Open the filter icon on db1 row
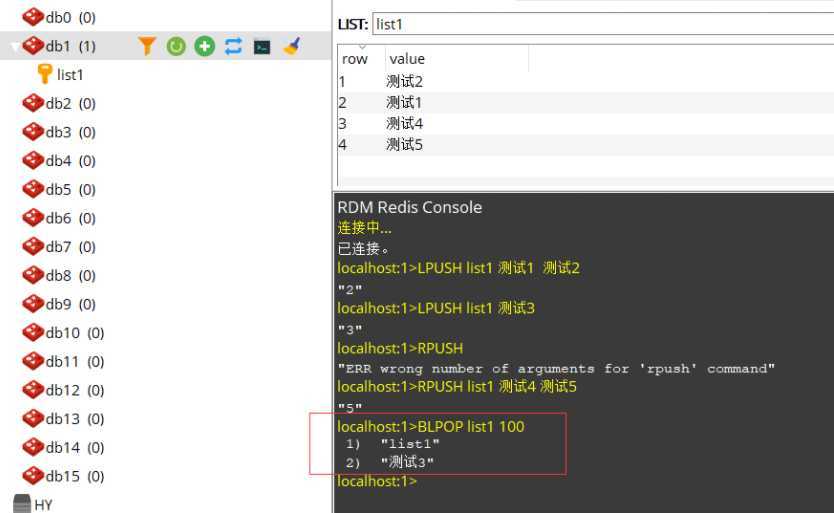The height and width of the screenshot is (513, 834). (147, 46)
